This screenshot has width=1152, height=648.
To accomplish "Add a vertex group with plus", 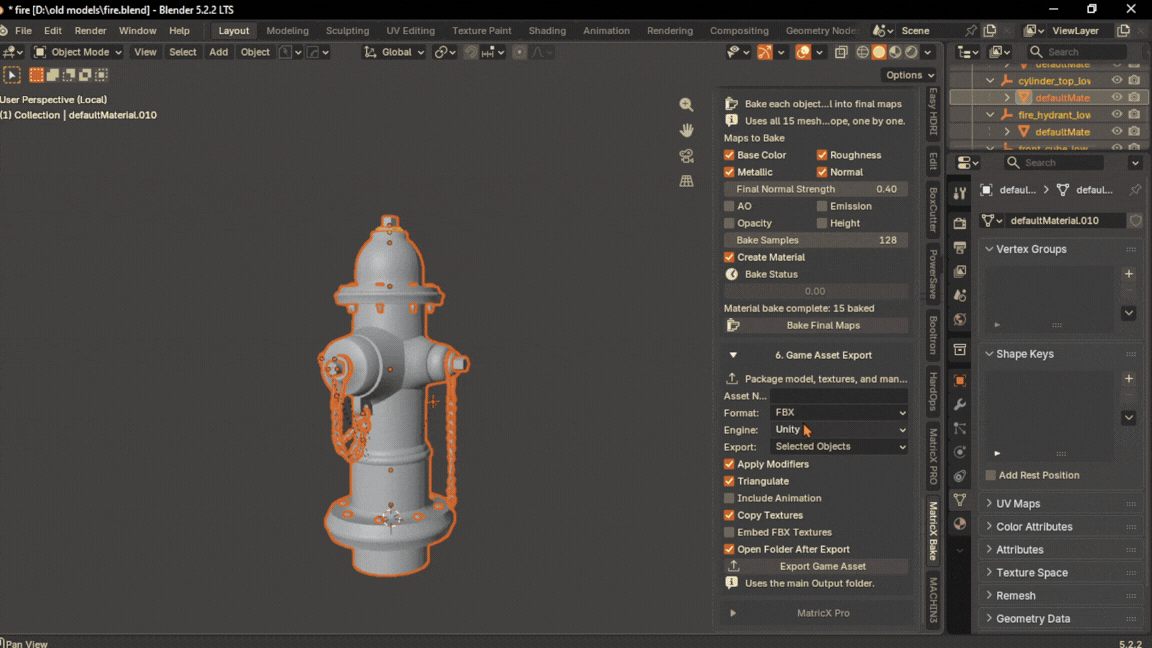I will (1128, 274).
